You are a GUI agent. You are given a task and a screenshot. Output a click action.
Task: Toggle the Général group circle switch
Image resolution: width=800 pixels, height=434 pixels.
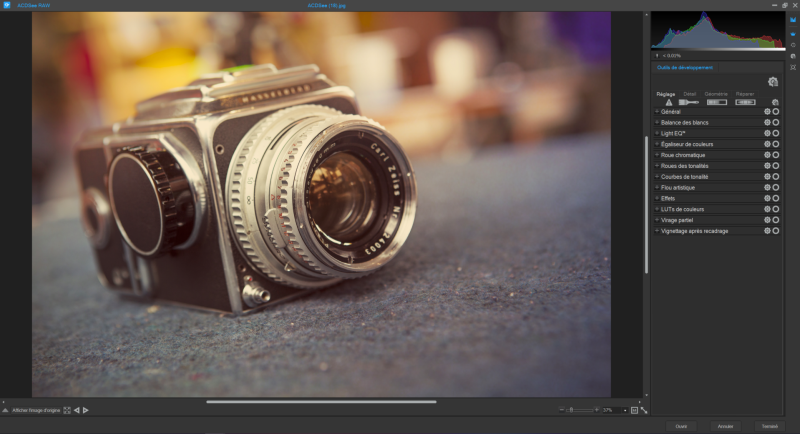pyautogui.click(x=776, y=111)
